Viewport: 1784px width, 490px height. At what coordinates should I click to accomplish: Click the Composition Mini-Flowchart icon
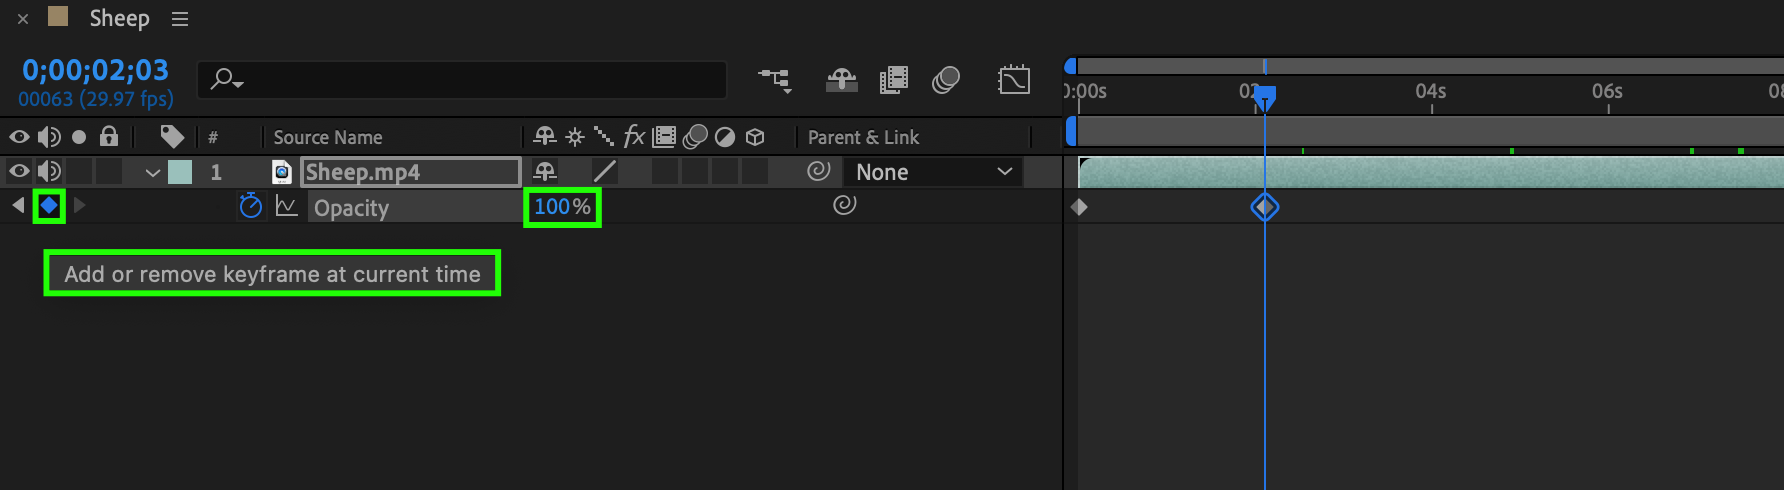point(774,80)
